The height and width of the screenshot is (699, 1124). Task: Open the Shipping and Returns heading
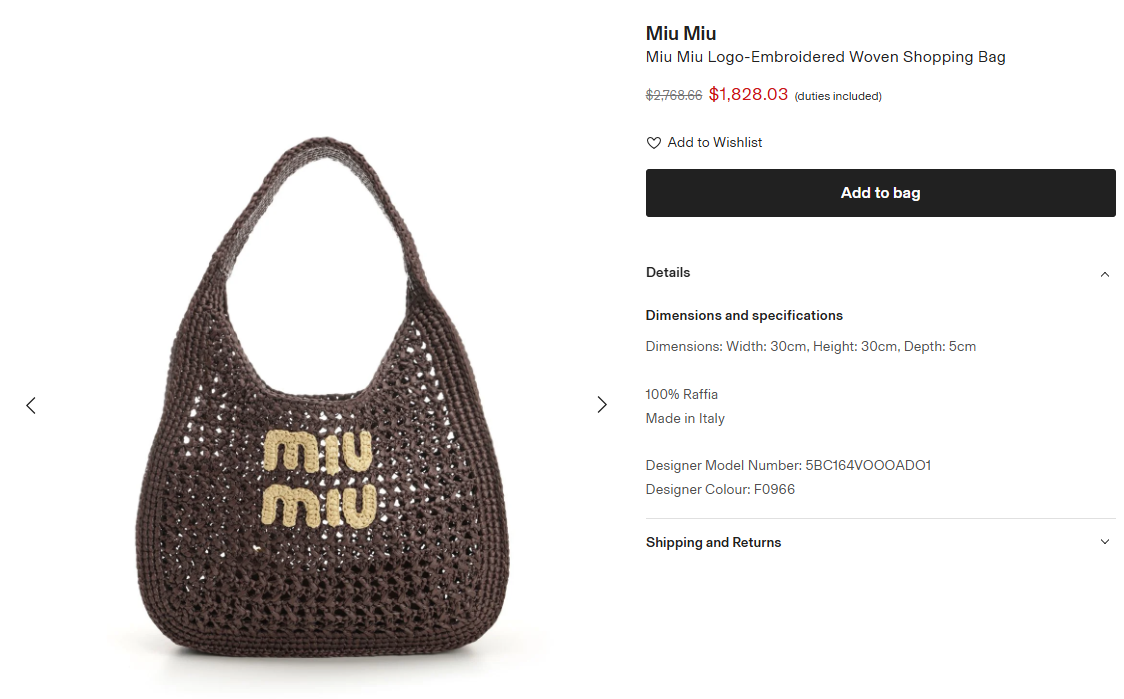[713, 542]
